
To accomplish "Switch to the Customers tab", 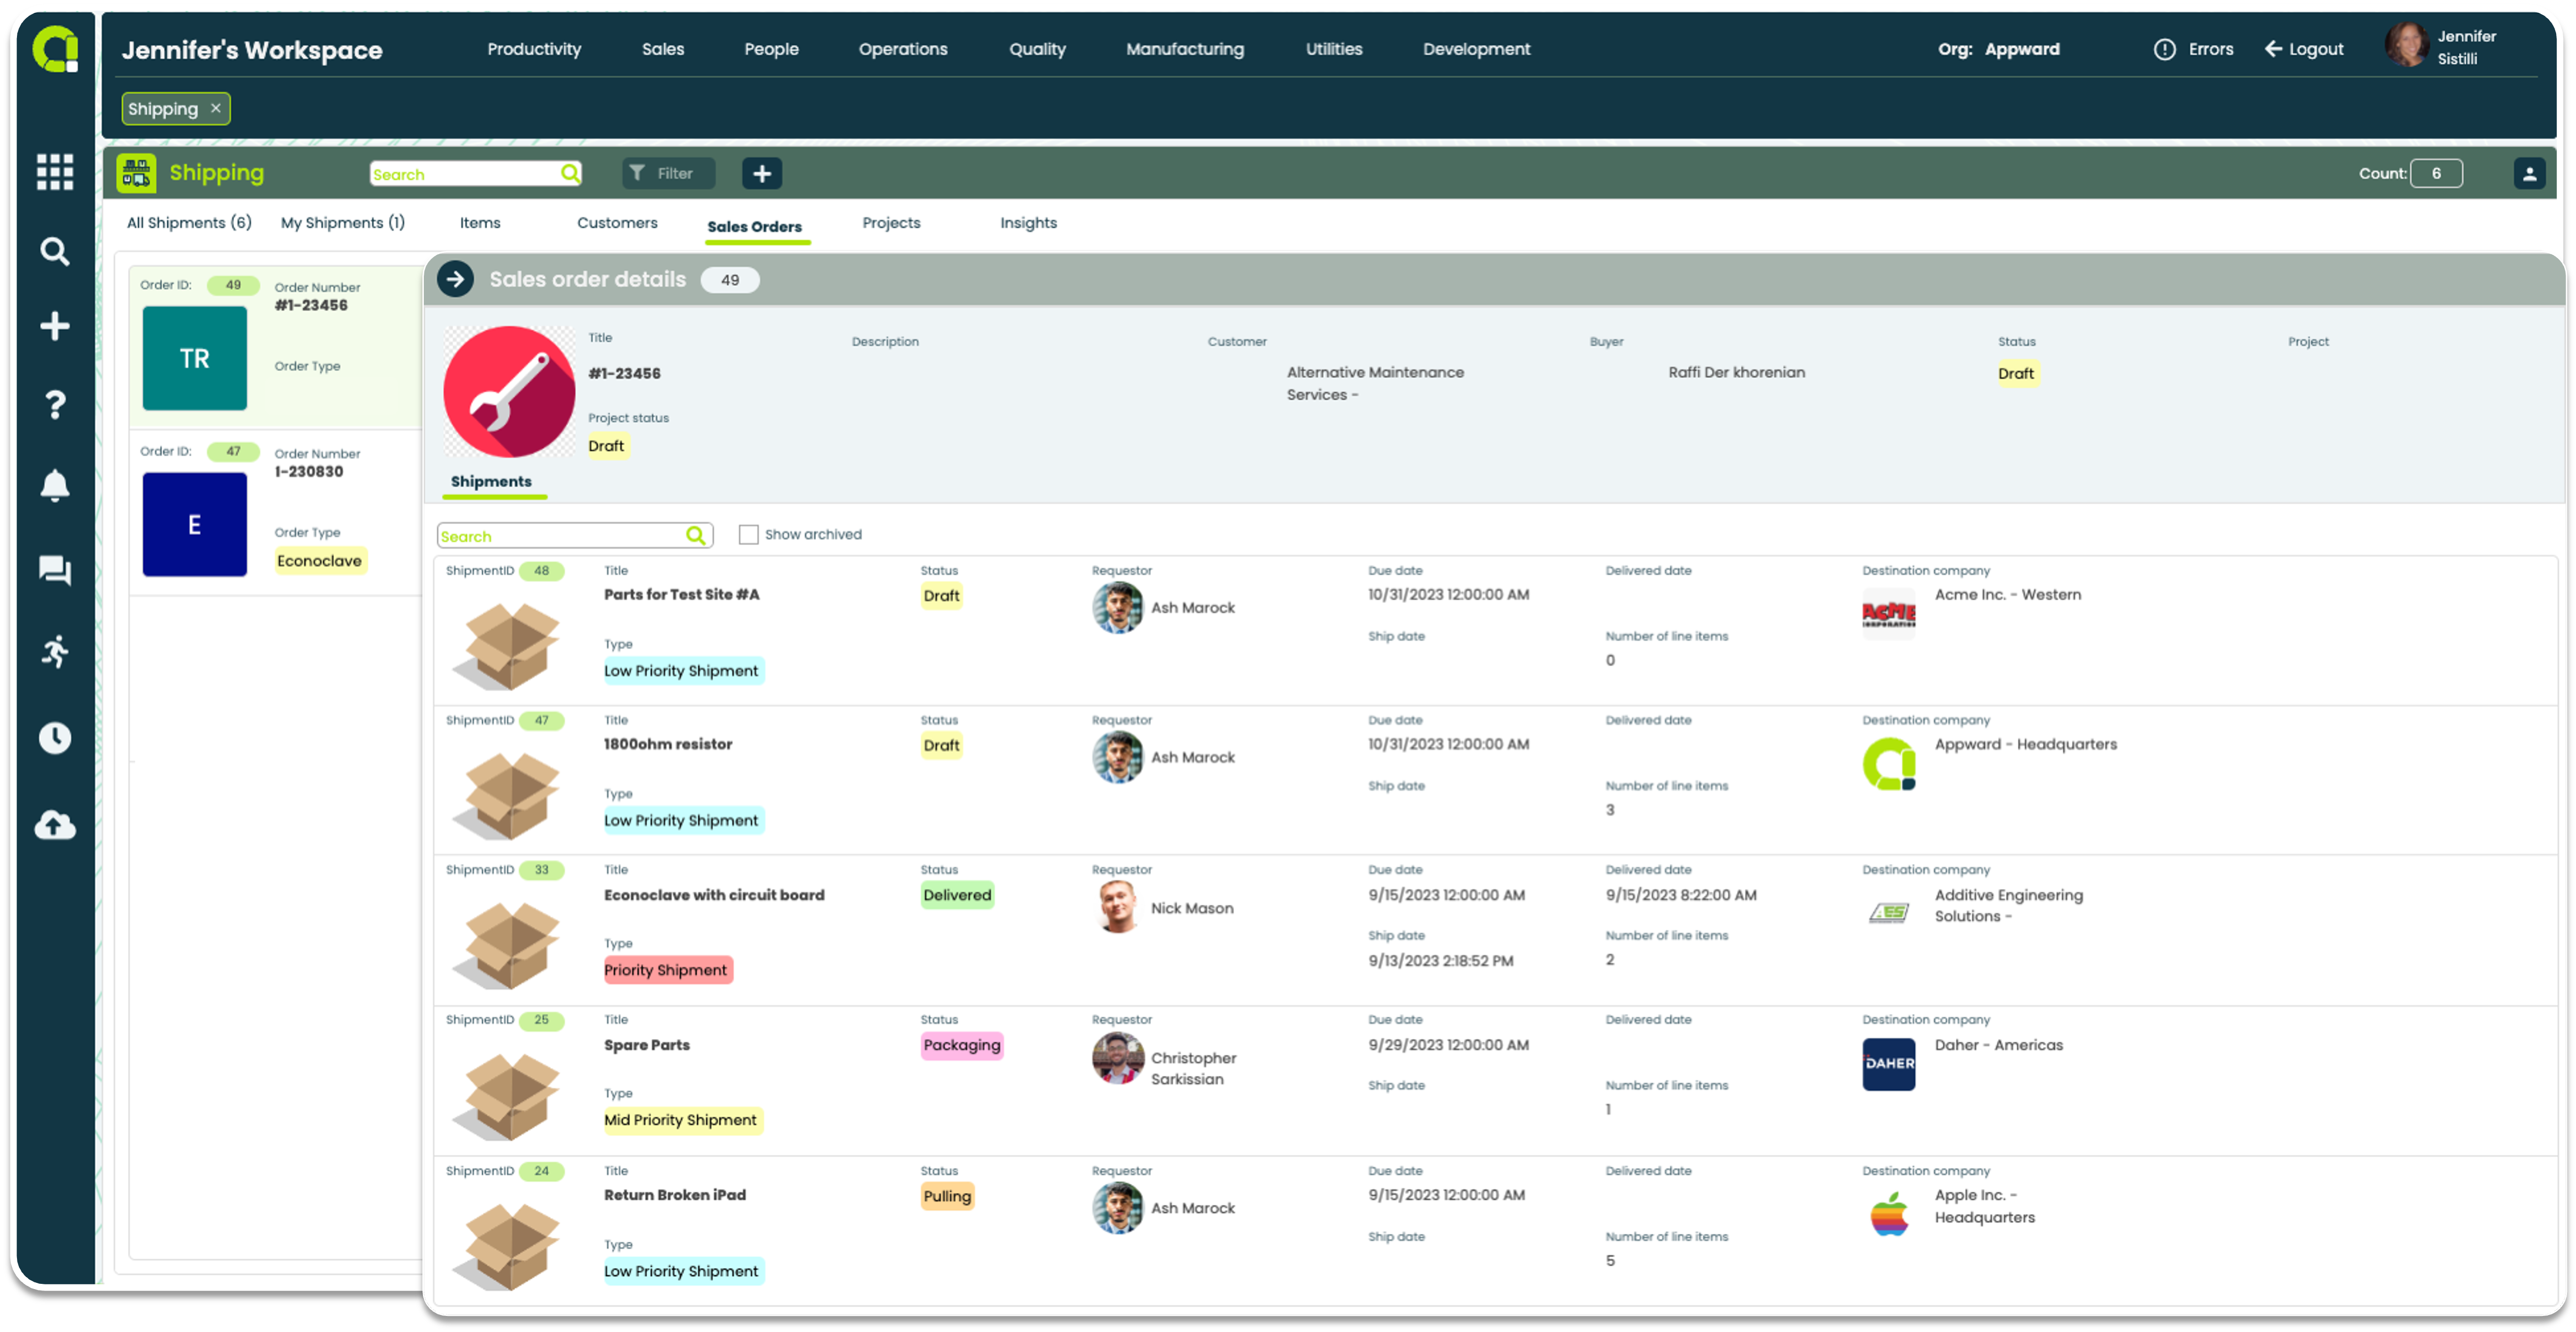I will click(x=617, y=223).
